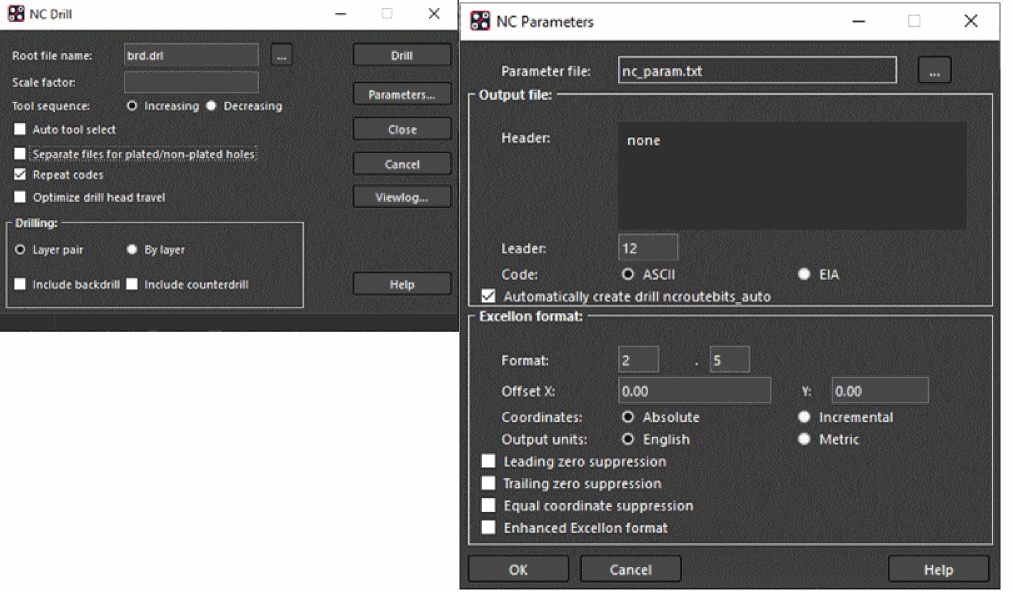The width and height of the screenshot is (1013, 592).
Task: Click the NC Drill window app icon
Action: tap(16, 14)
